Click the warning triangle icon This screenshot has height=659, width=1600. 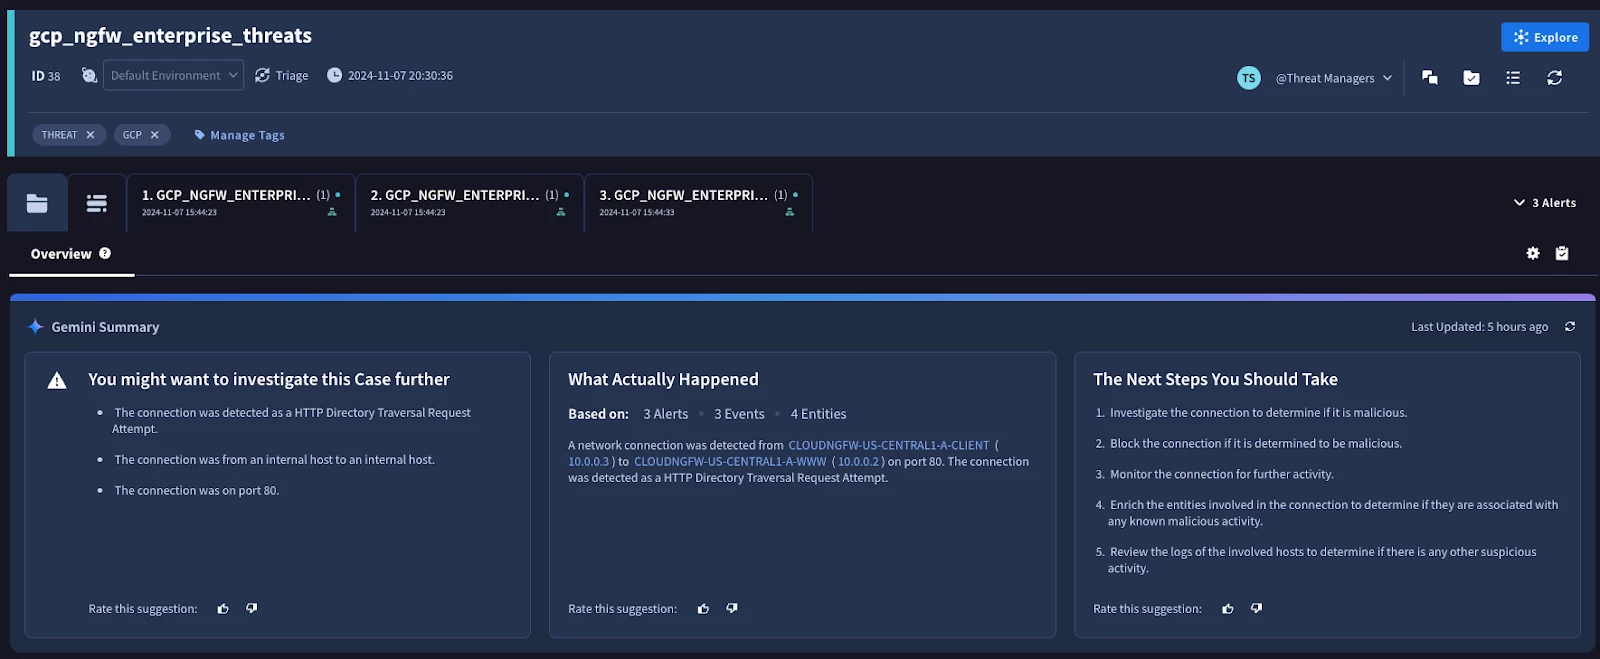tap(57, 380)
